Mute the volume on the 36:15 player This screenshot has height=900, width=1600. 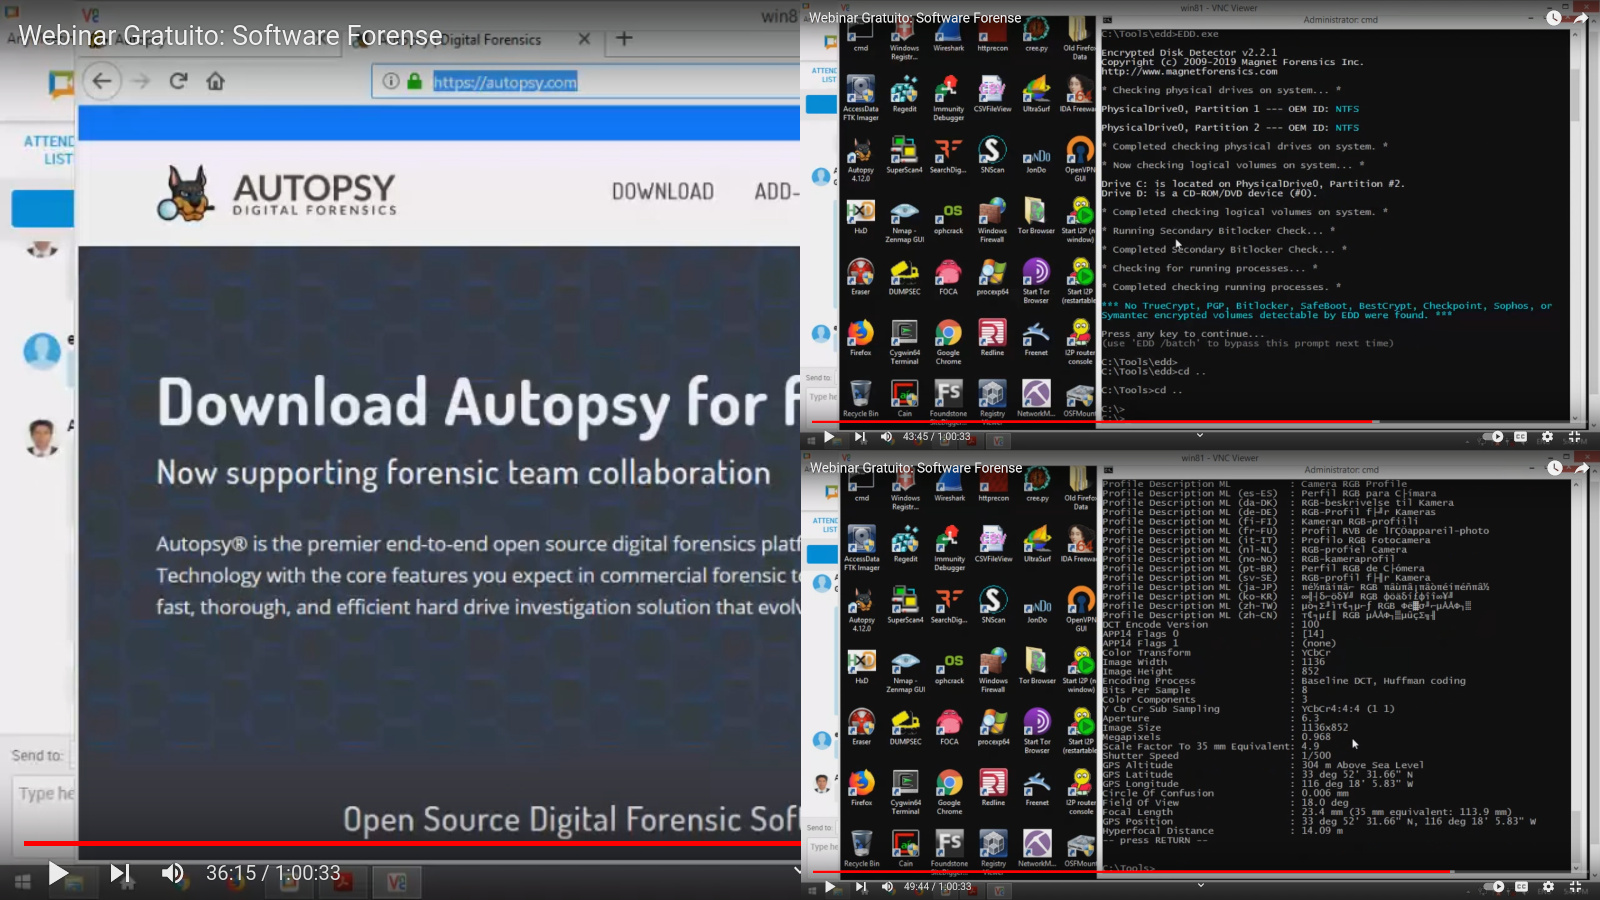pyautogui.click(x=173, y=874)
